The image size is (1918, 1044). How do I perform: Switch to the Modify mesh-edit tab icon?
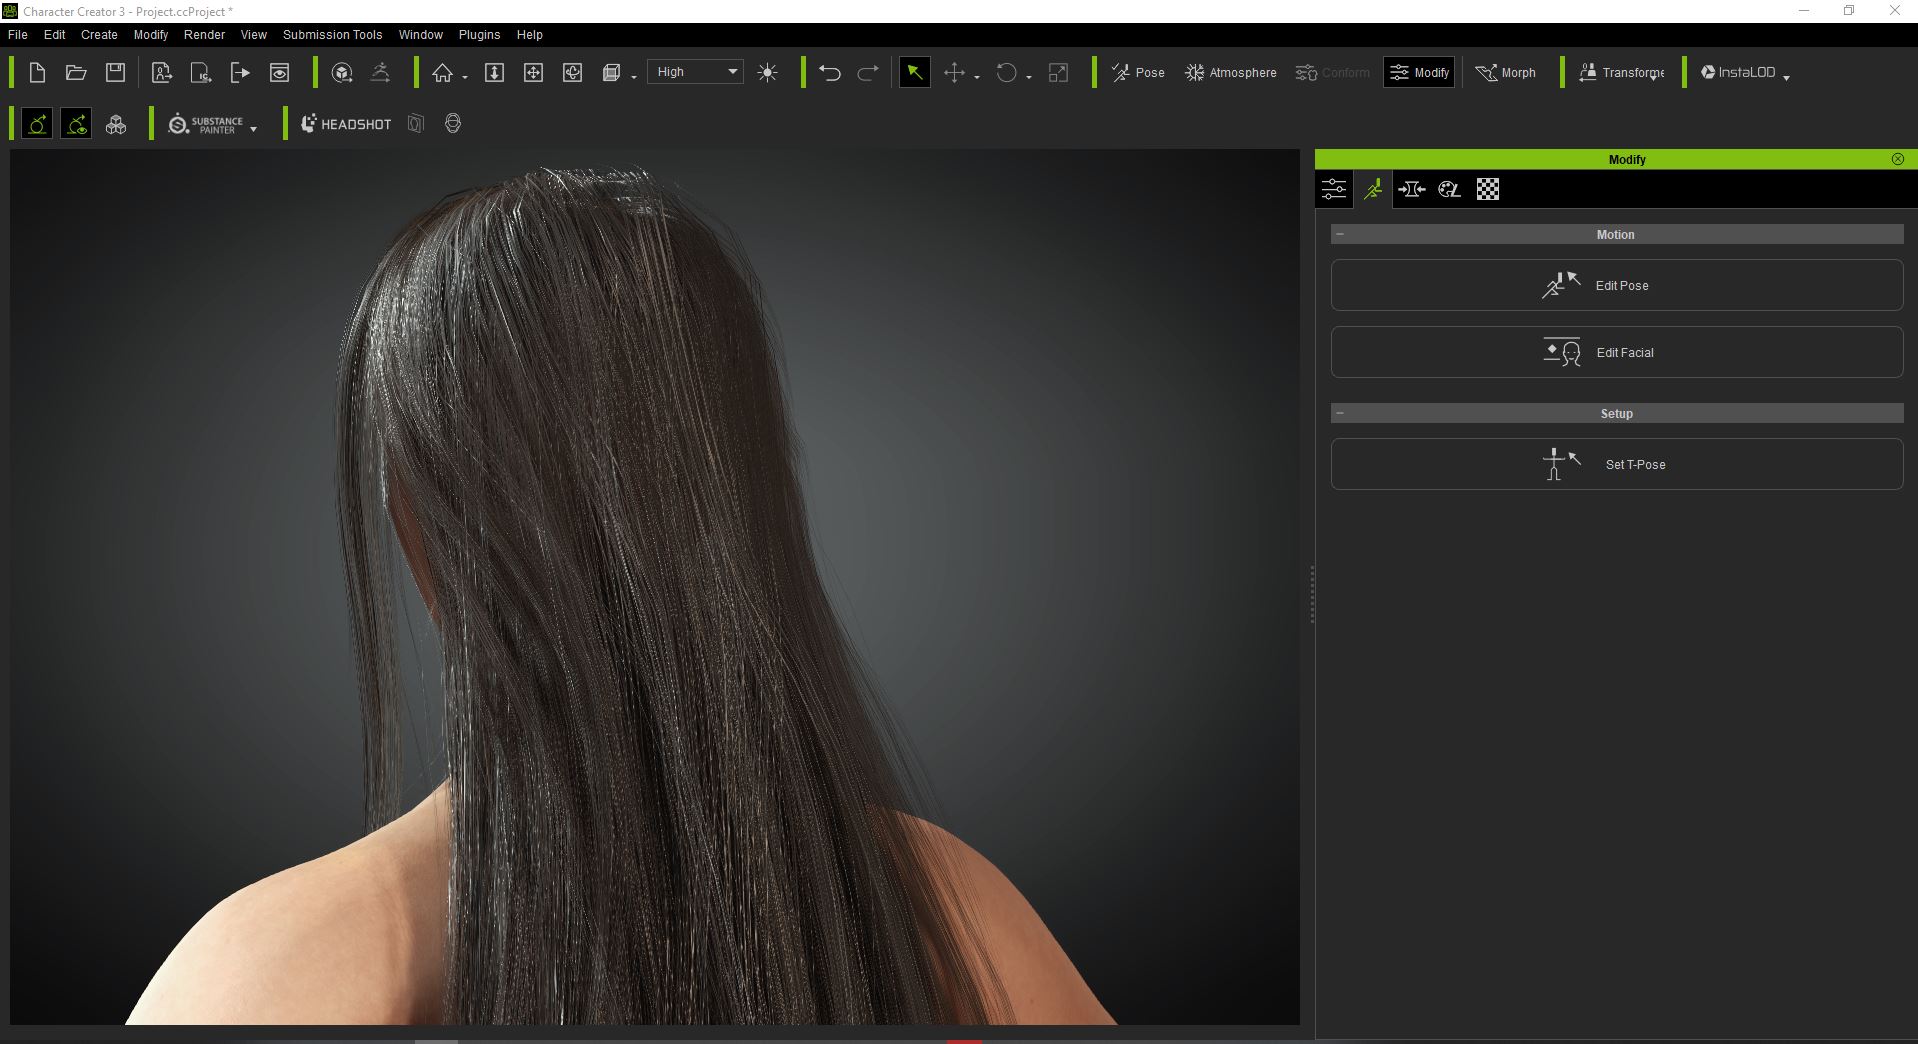click(1411, 189)
